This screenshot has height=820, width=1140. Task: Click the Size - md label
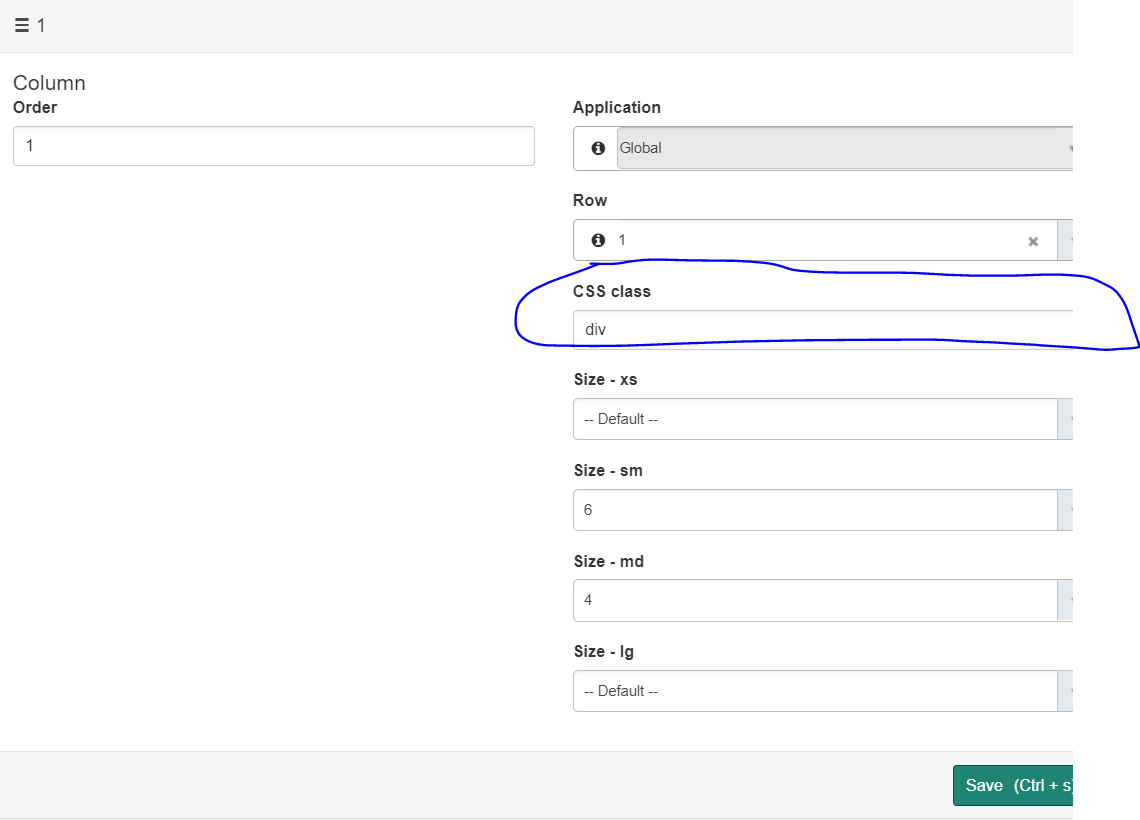(x=609, y=561)
